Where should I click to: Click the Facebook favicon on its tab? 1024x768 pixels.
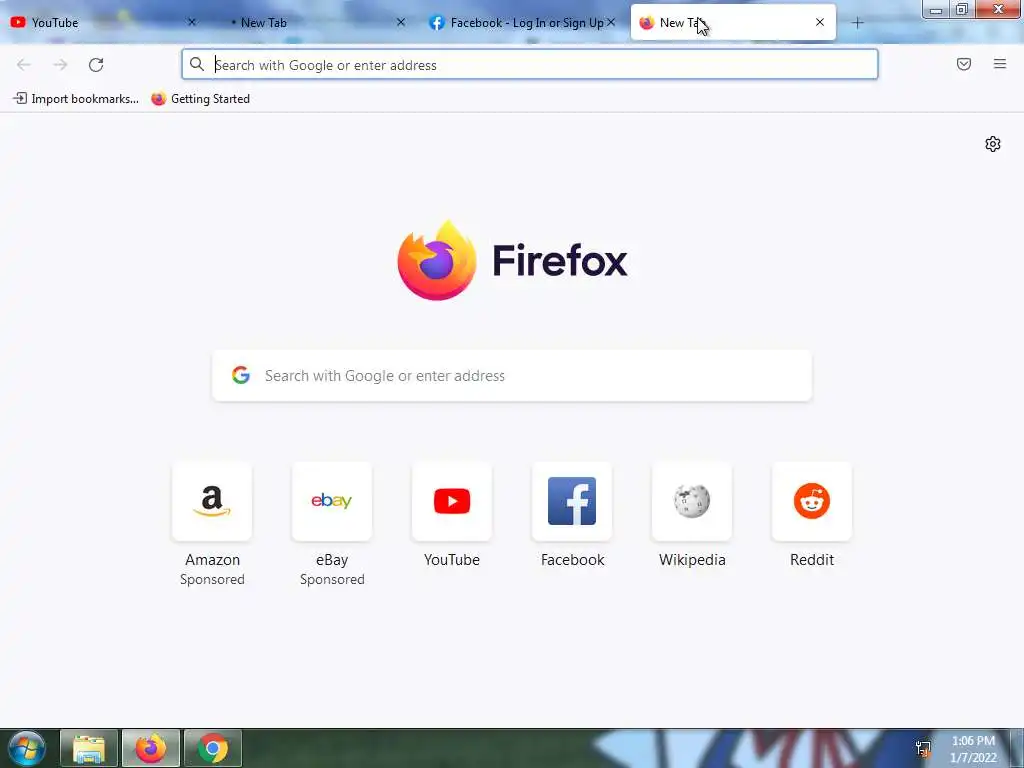(x=437, y=22)
